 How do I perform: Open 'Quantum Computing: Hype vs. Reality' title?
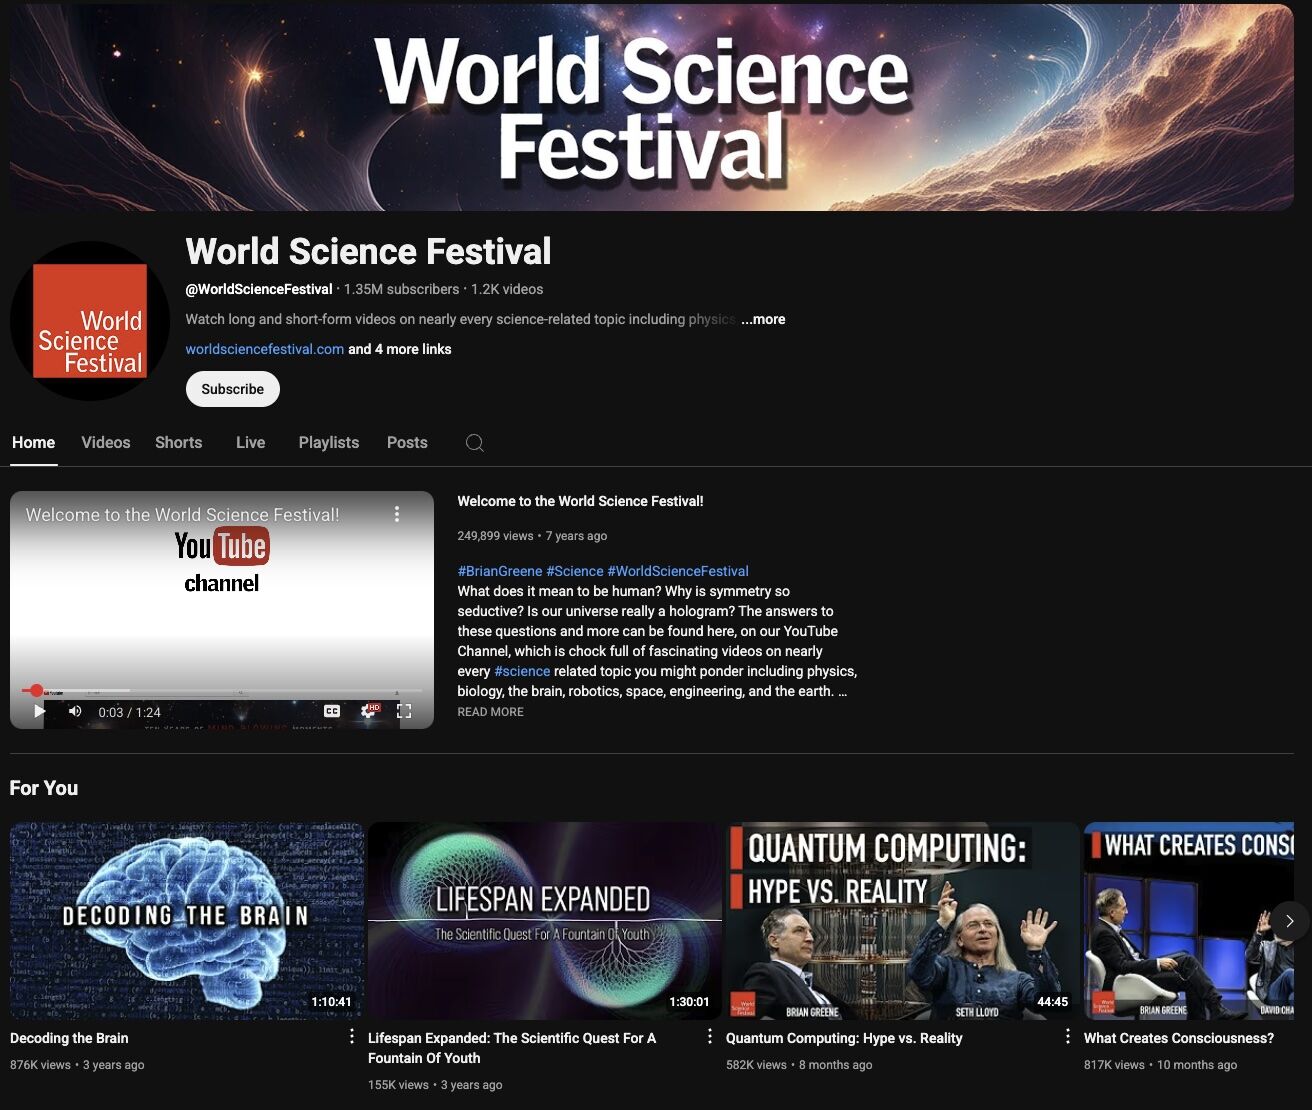tap(844, 1038)
